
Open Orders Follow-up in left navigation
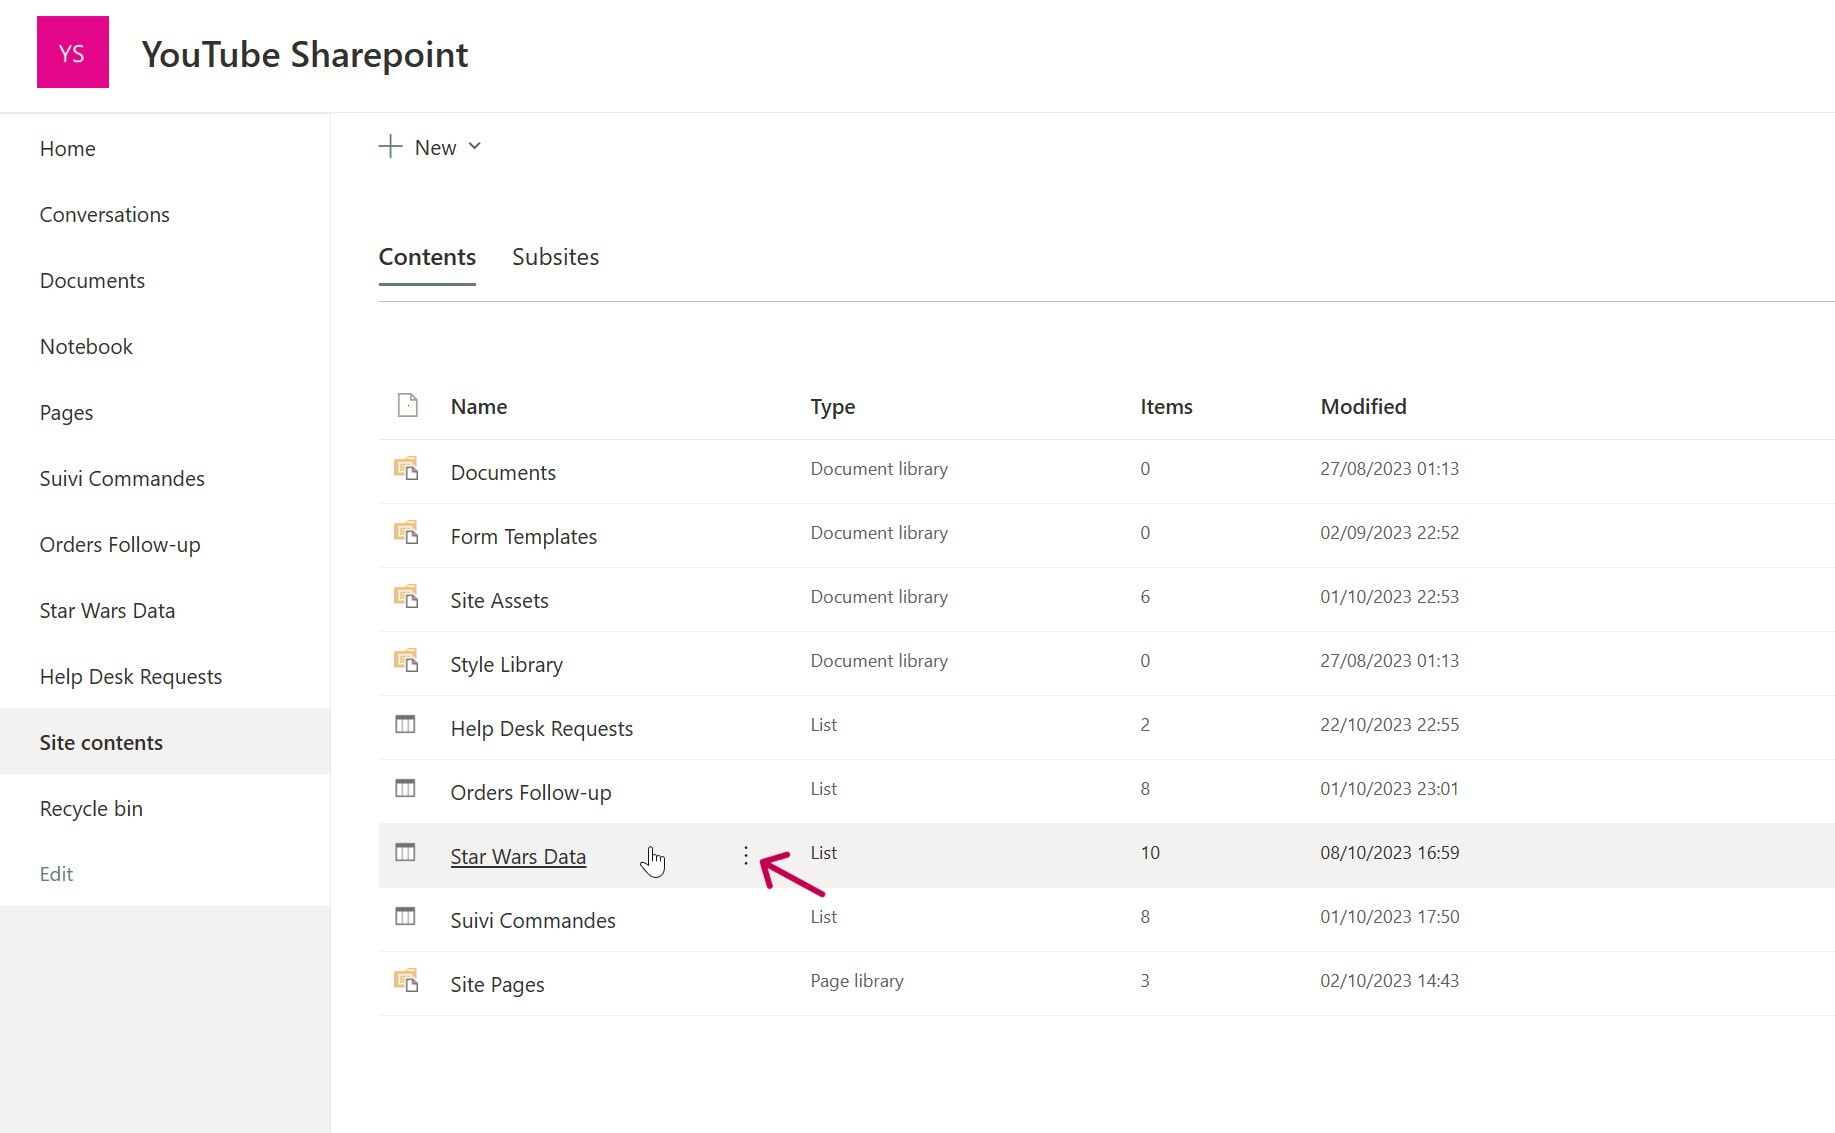pos(120,545)
